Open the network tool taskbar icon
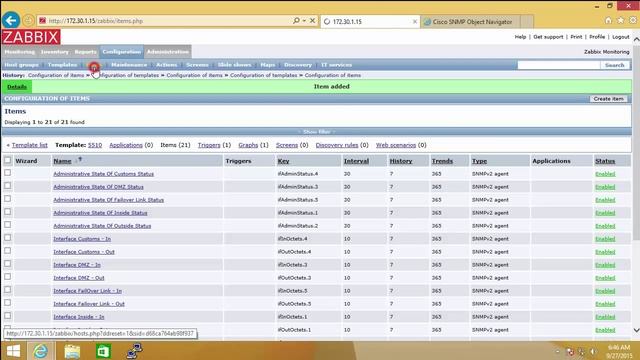640x360 pixels. (134, 351)
